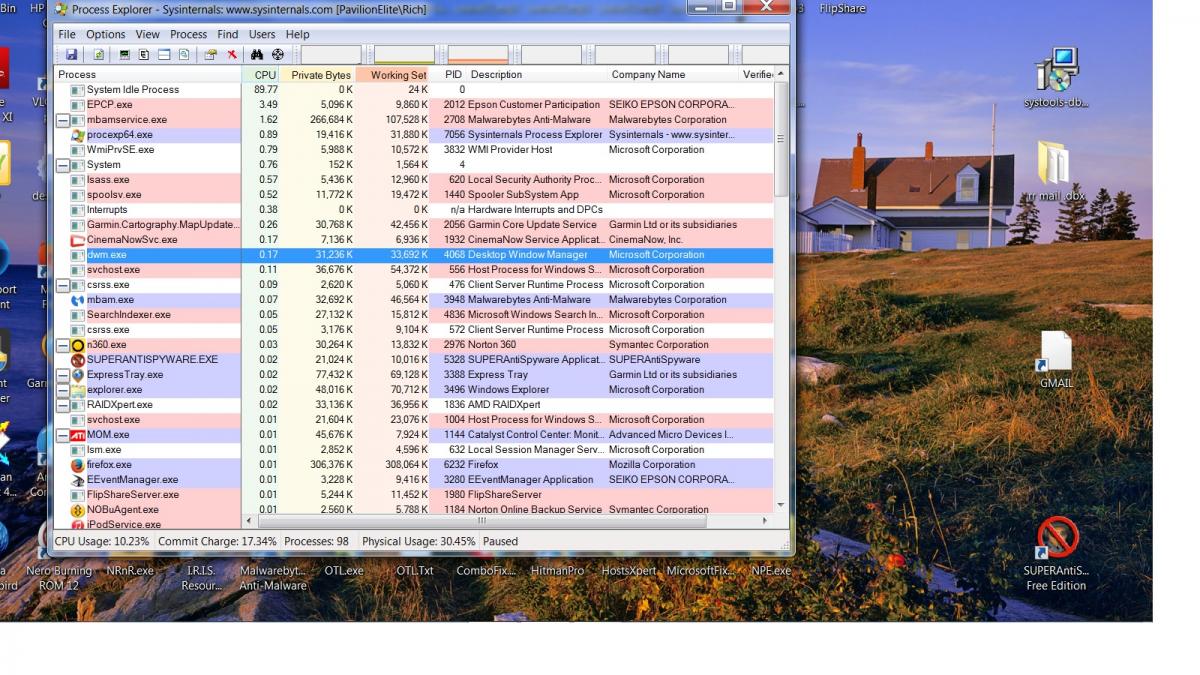Click the explorer.exe folder icon
Viewport: 1200px width, 675px height.
pos(77,390)
